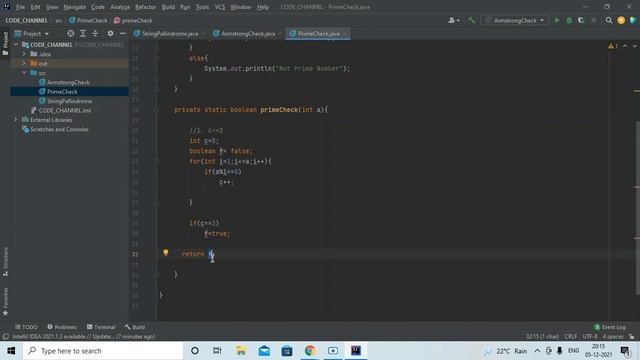Select PrimeCheck in project tree
The height and width of the screenshot is (360, 640).
[62, 92]
